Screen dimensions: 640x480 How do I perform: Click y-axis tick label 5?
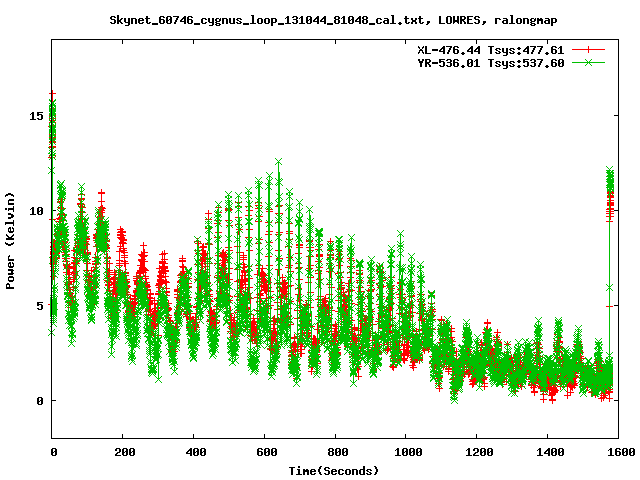point(40,306)
